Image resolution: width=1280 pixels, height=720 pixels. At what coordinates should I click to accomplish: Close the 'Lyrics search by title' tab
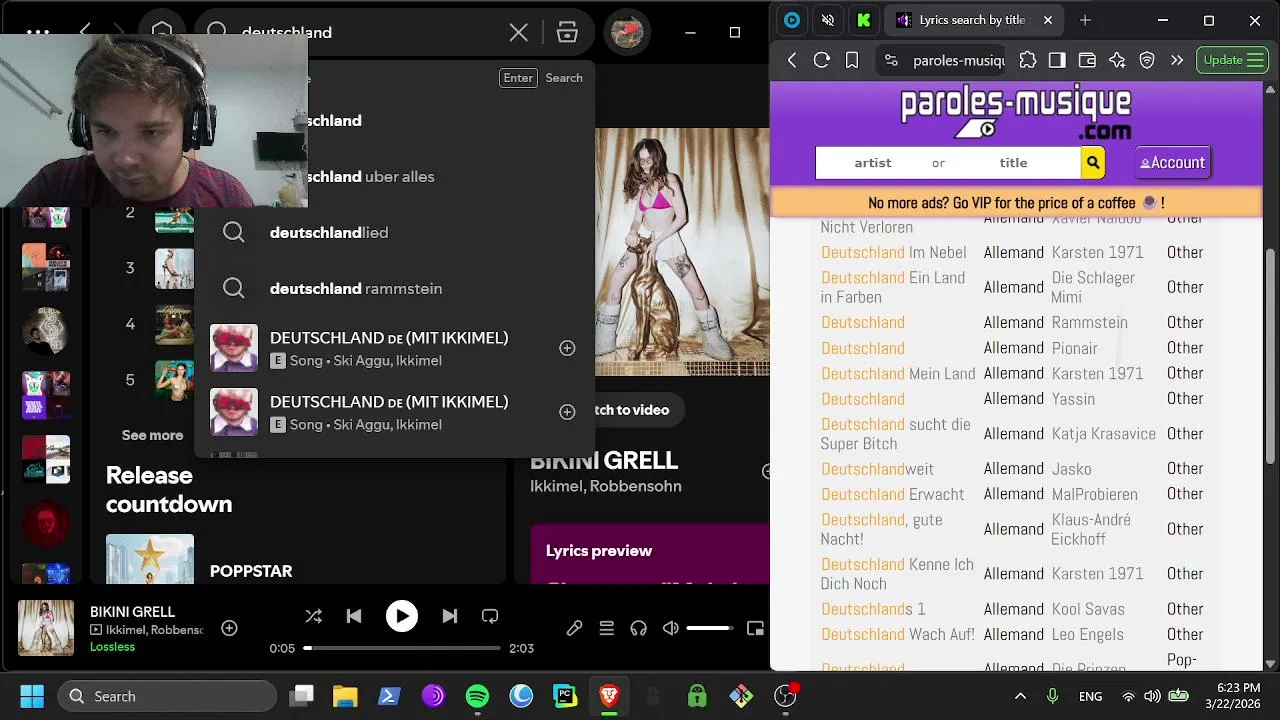[x=1048, y=20]
